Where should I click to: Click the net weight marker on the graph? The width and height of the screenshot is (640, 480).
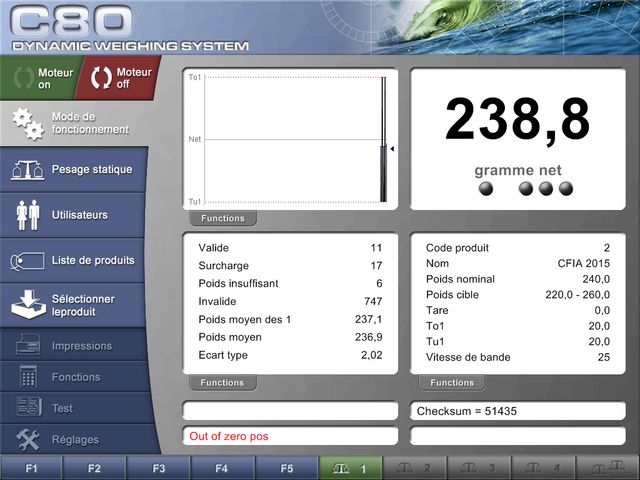click(x=392, y=149)
